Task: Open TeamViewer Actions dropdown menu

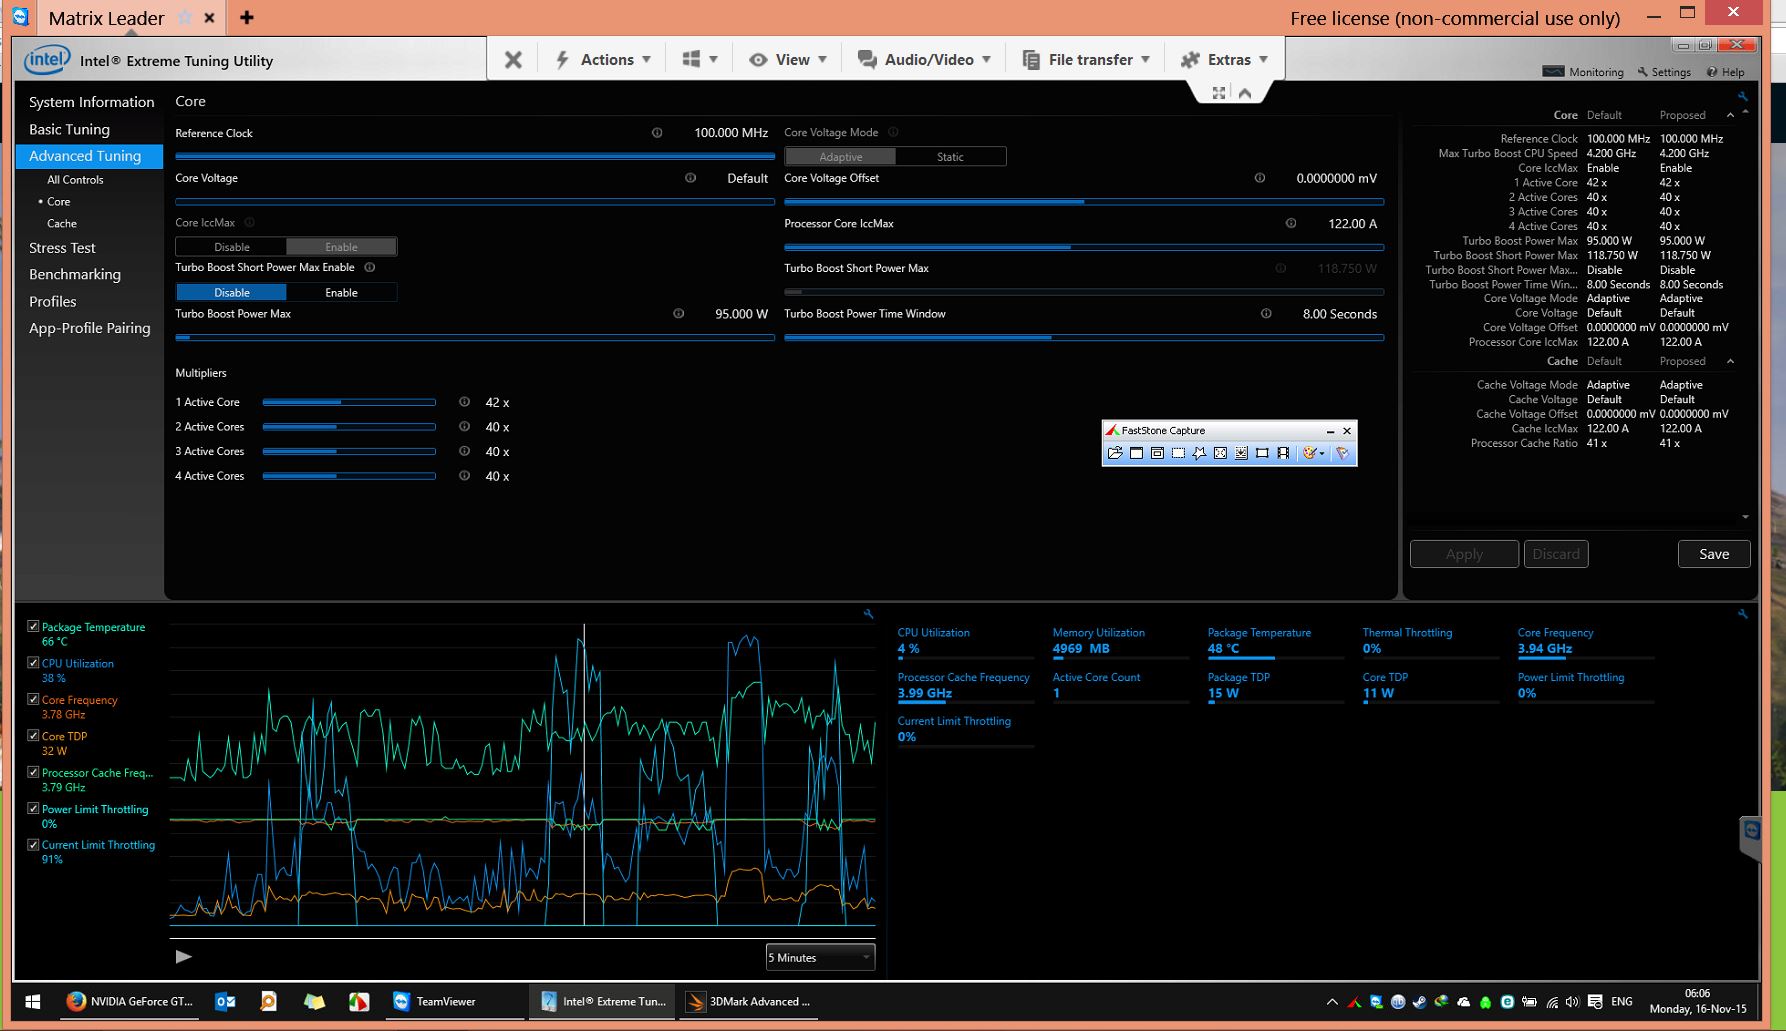Action: click(x=603, y=60)
